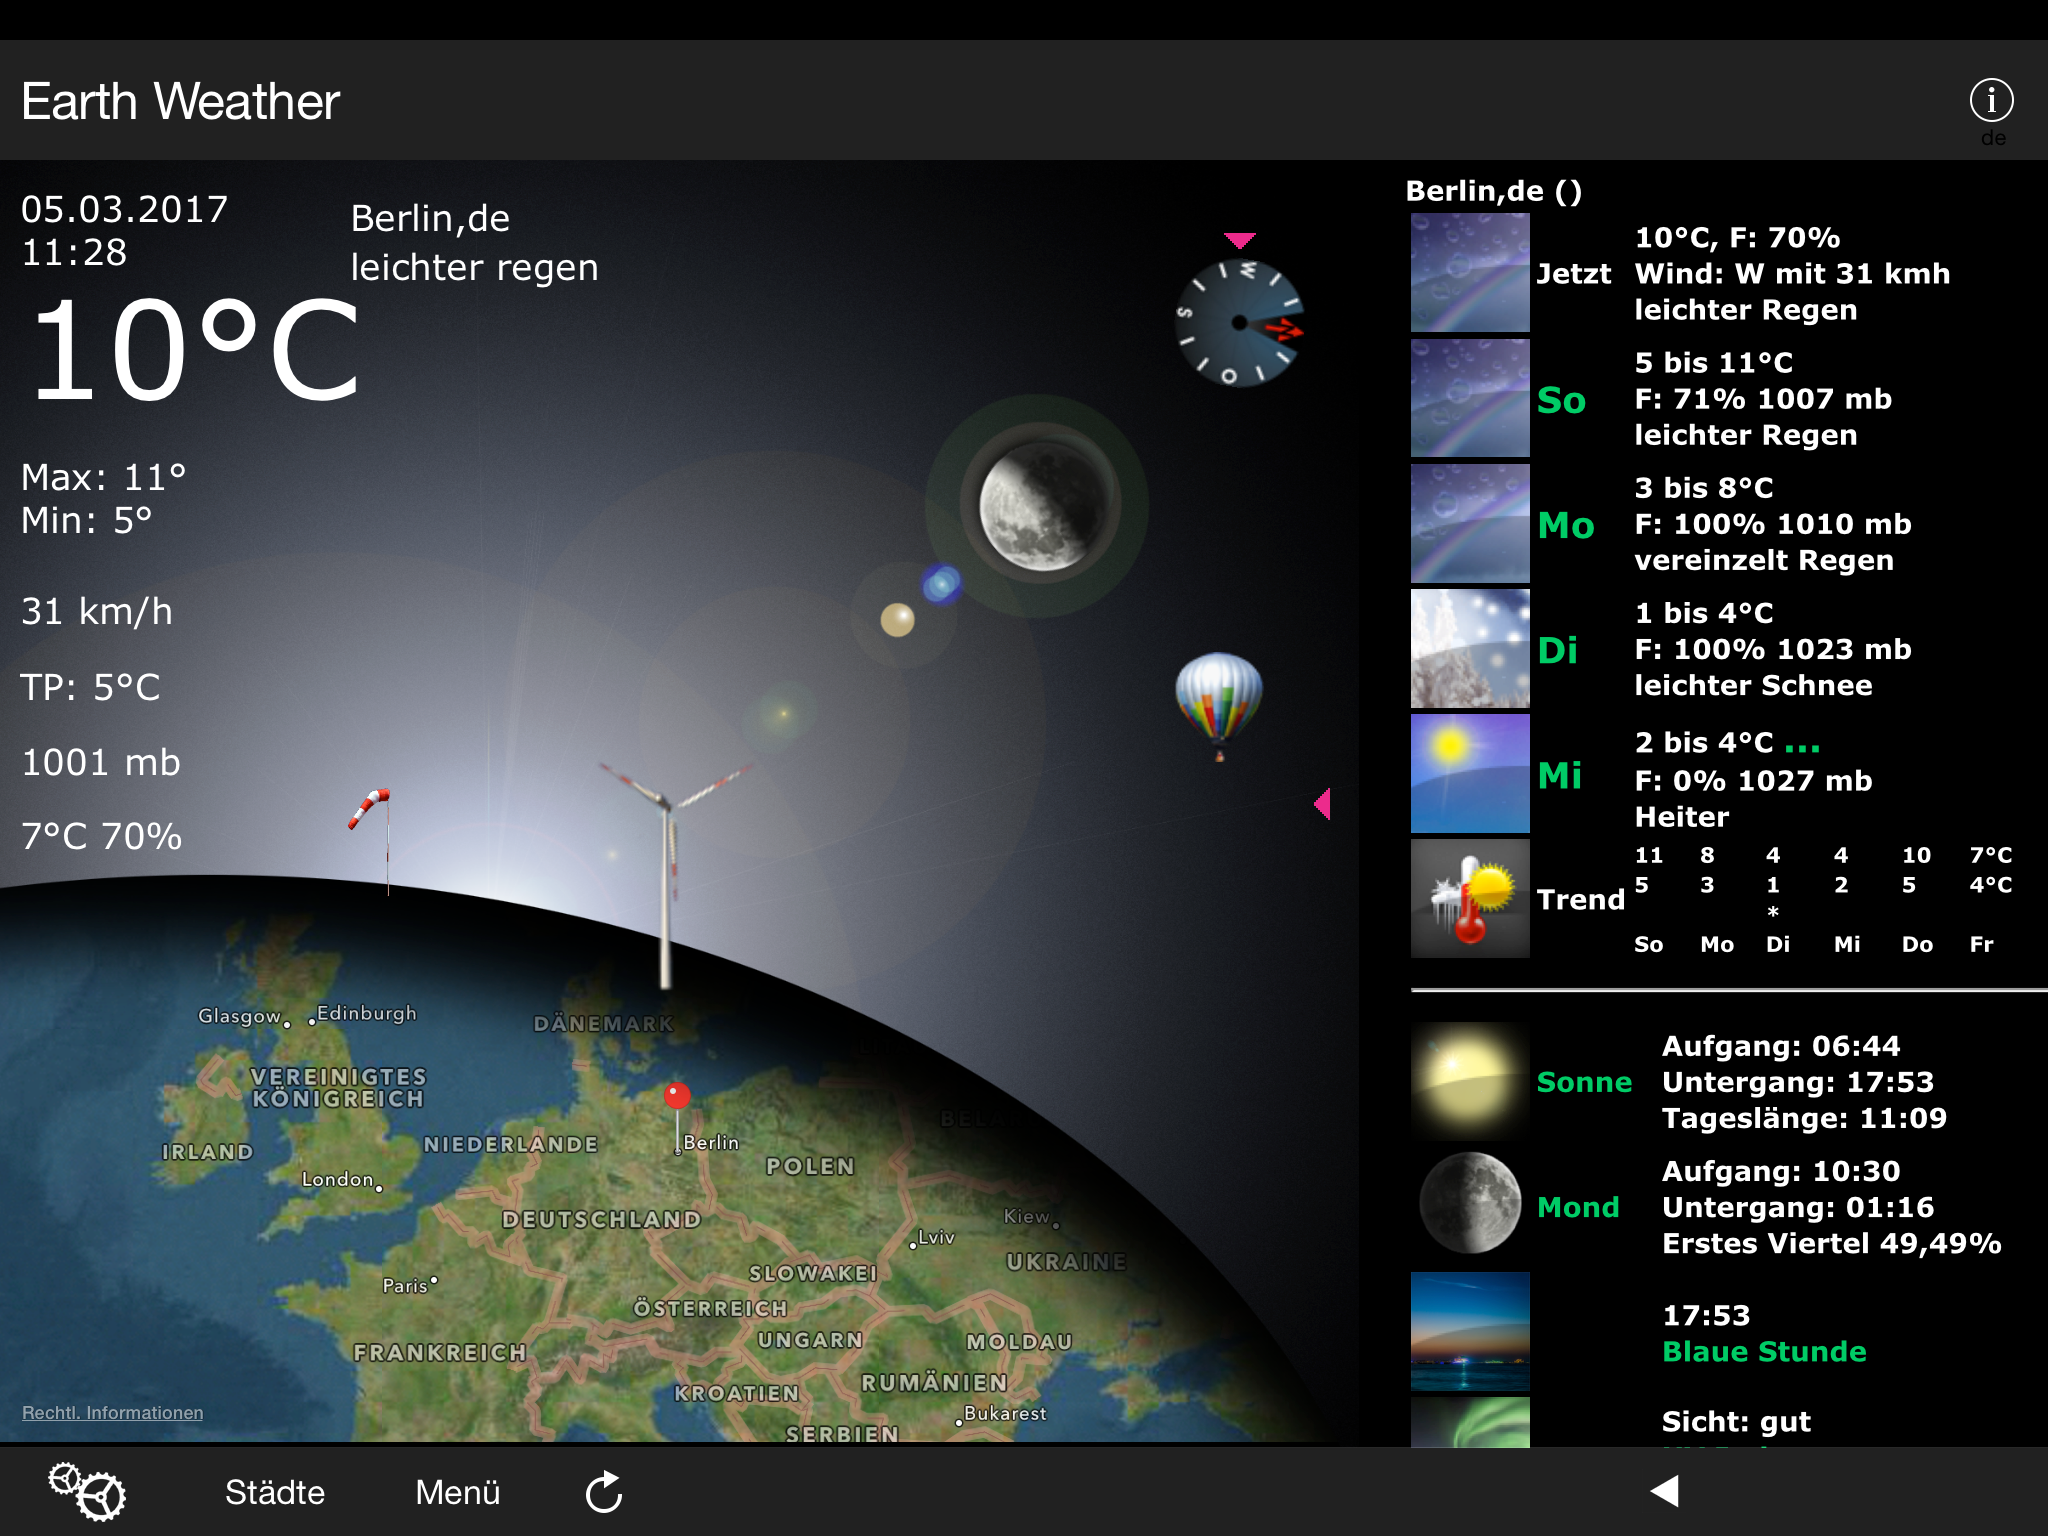Tap the wind compass dial
This screenshot has height=1536, width=2048.
[1239, 323]
